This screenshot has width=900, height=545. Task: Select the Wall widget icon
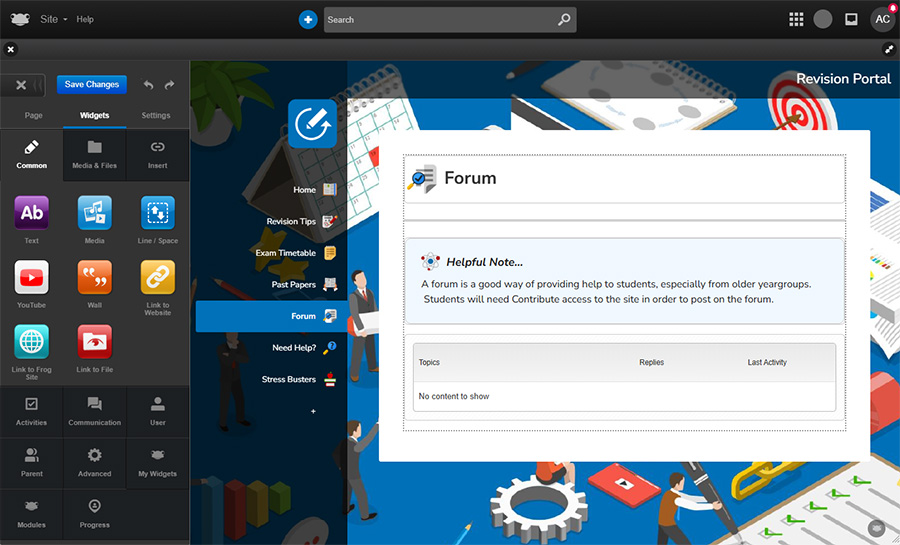tap(95, 277)
